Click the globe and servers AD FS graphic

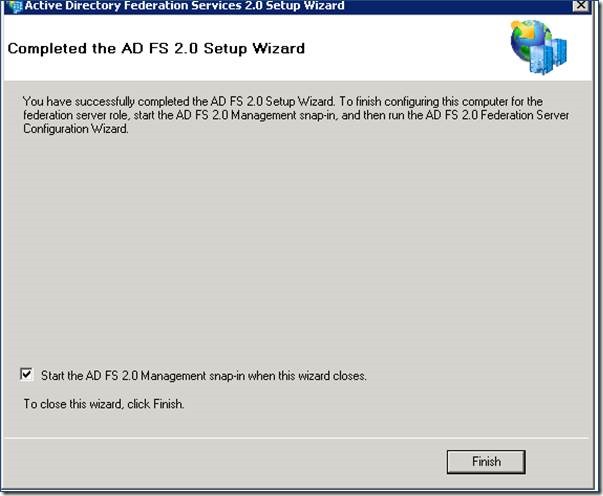(538, 47)
